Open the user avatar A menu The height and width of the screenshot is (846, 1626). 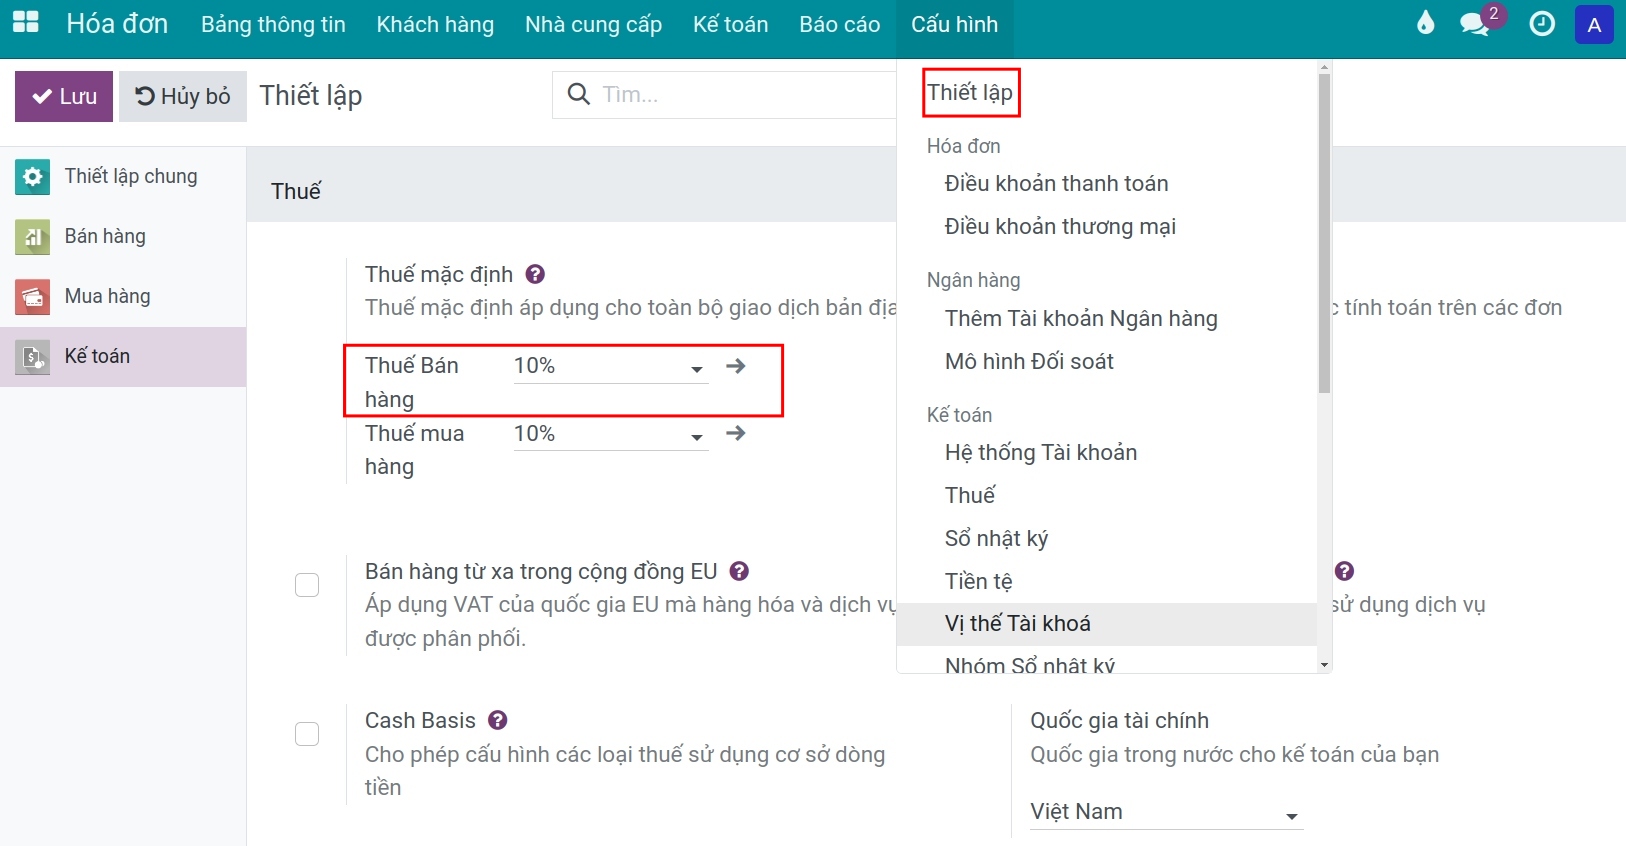[x=1594, y=24]
